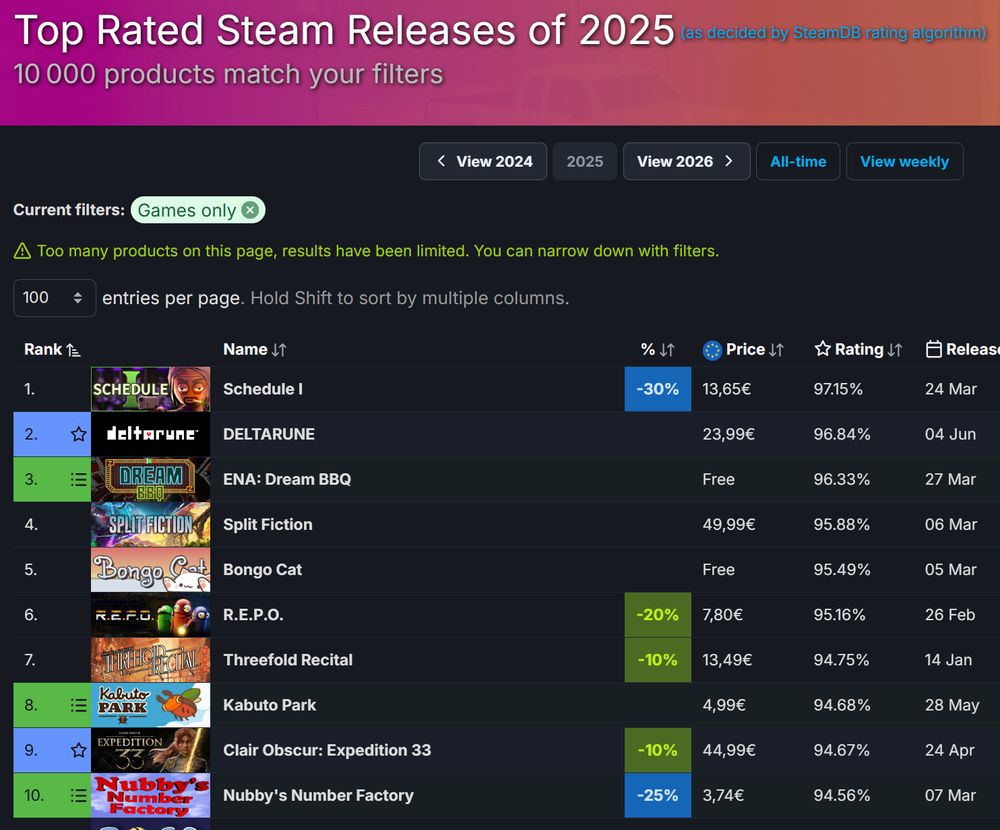The height and width of the screenshot is (830, 1000).
Task: Click the Rank column sort arrow icon
Action: (73, 350)
